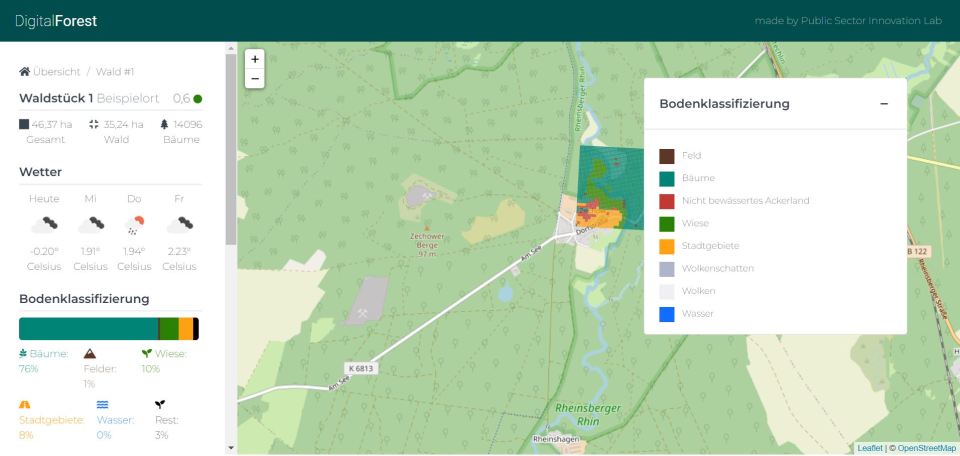Click the total area square icon
960x456 pixels.
25,124
